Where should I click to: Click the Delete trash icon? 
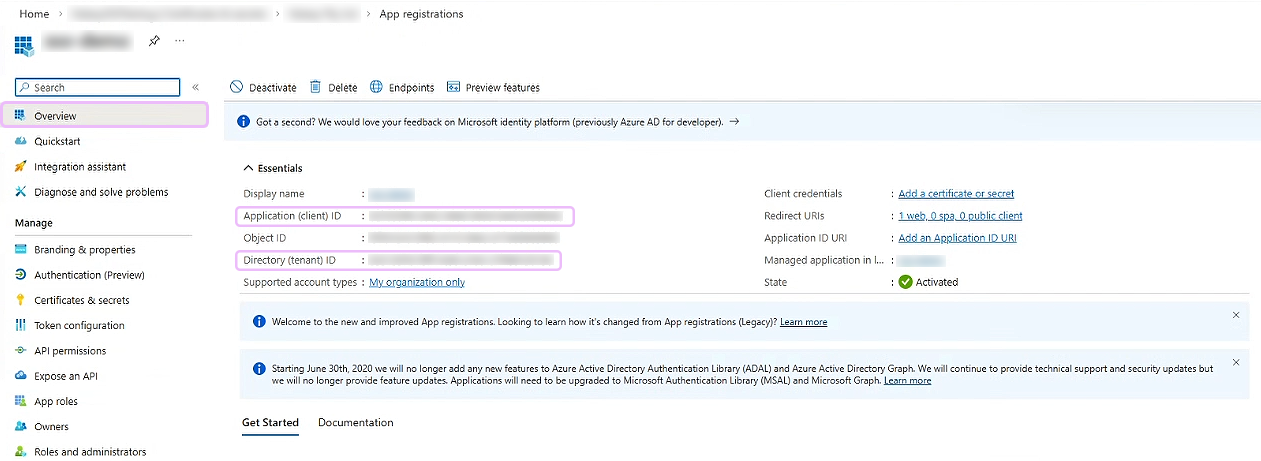316,87
